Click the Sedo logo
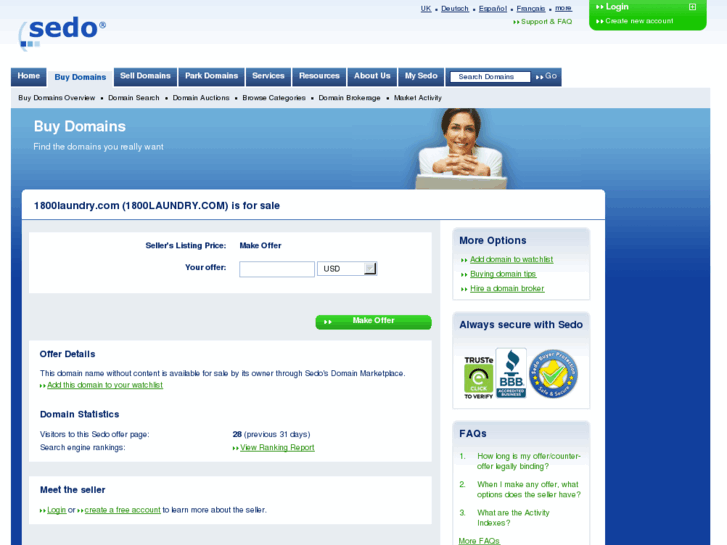 (x=62, y=32)
